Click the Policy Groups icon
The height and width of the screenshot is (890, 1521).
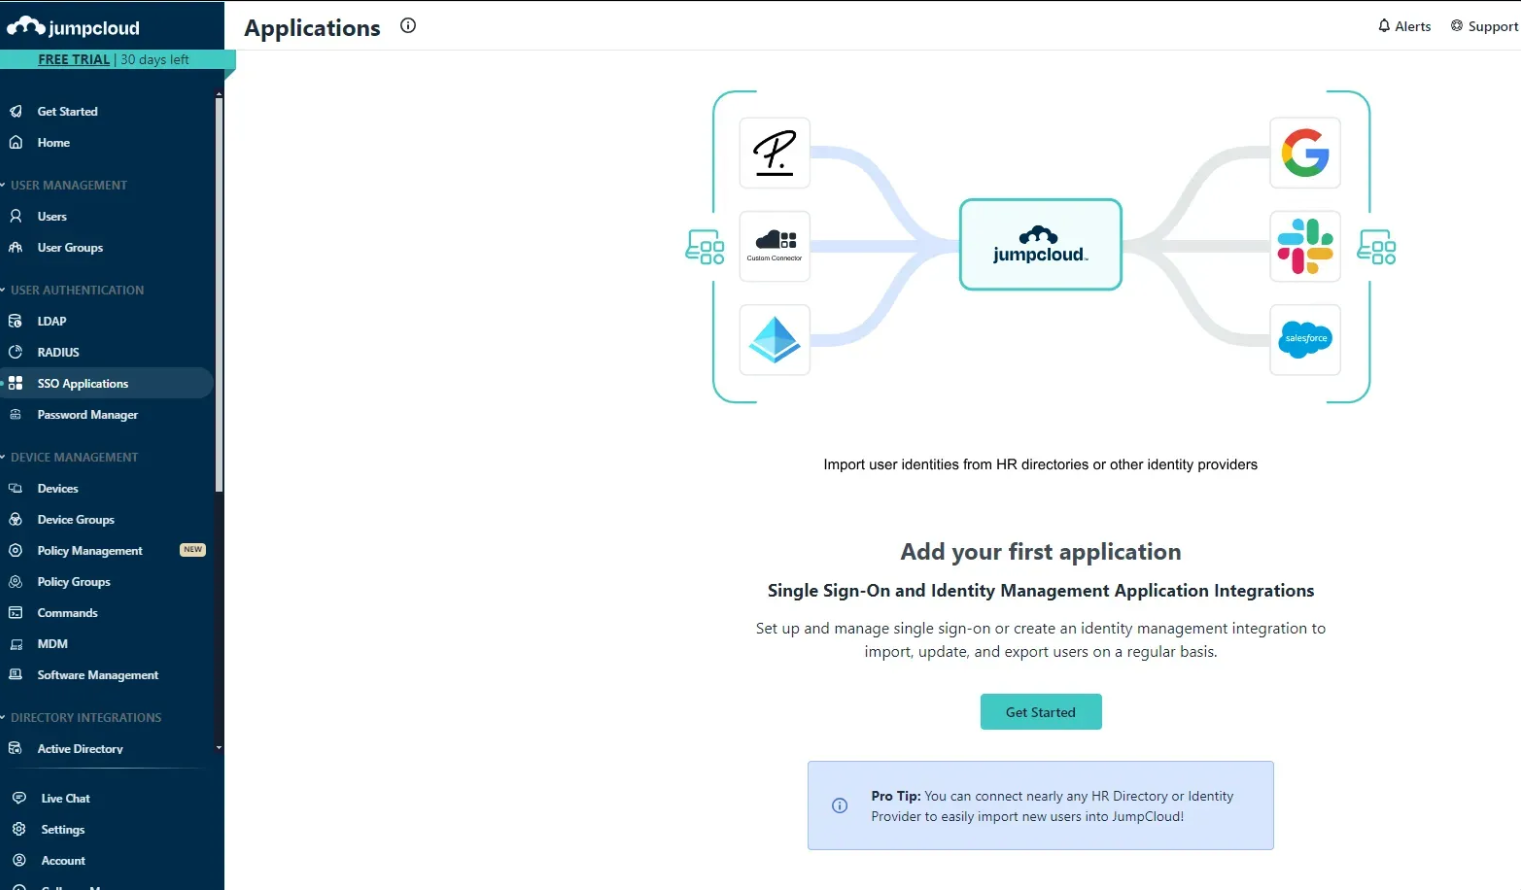tap(16, 581)
